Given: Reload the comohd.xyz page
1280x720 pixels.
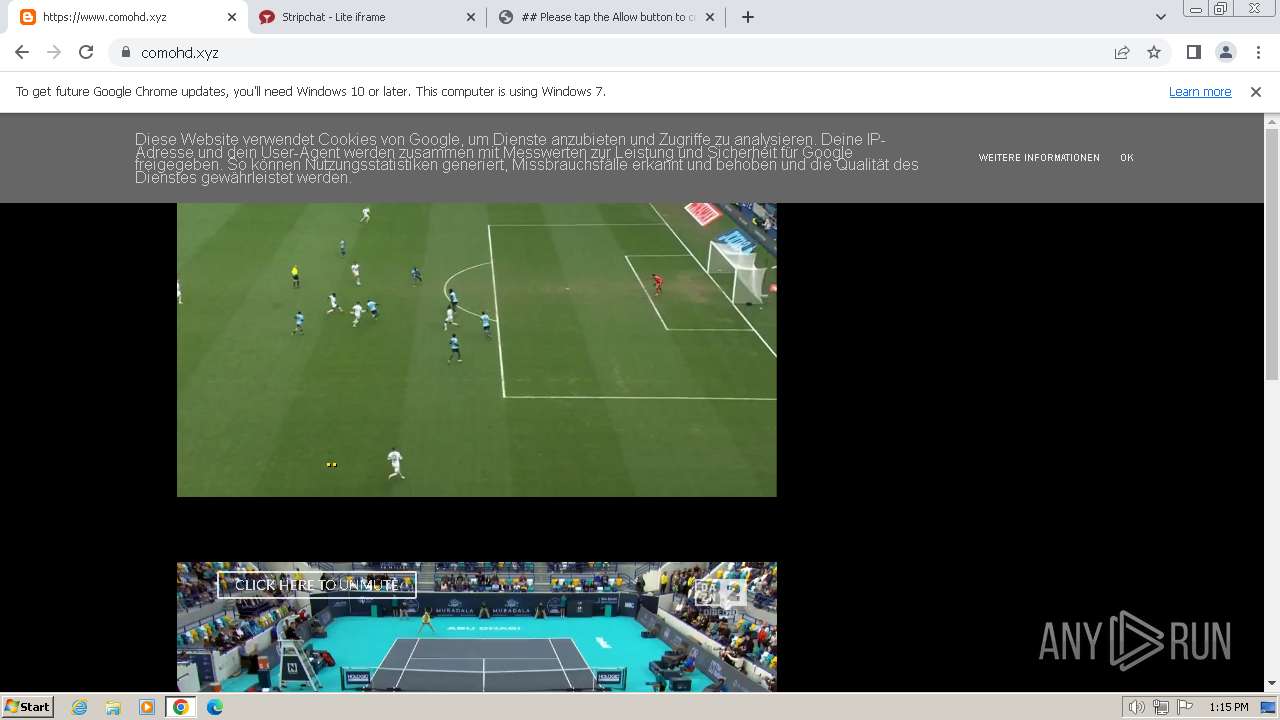Looking at the screenshot, I should tap(86, 52).
